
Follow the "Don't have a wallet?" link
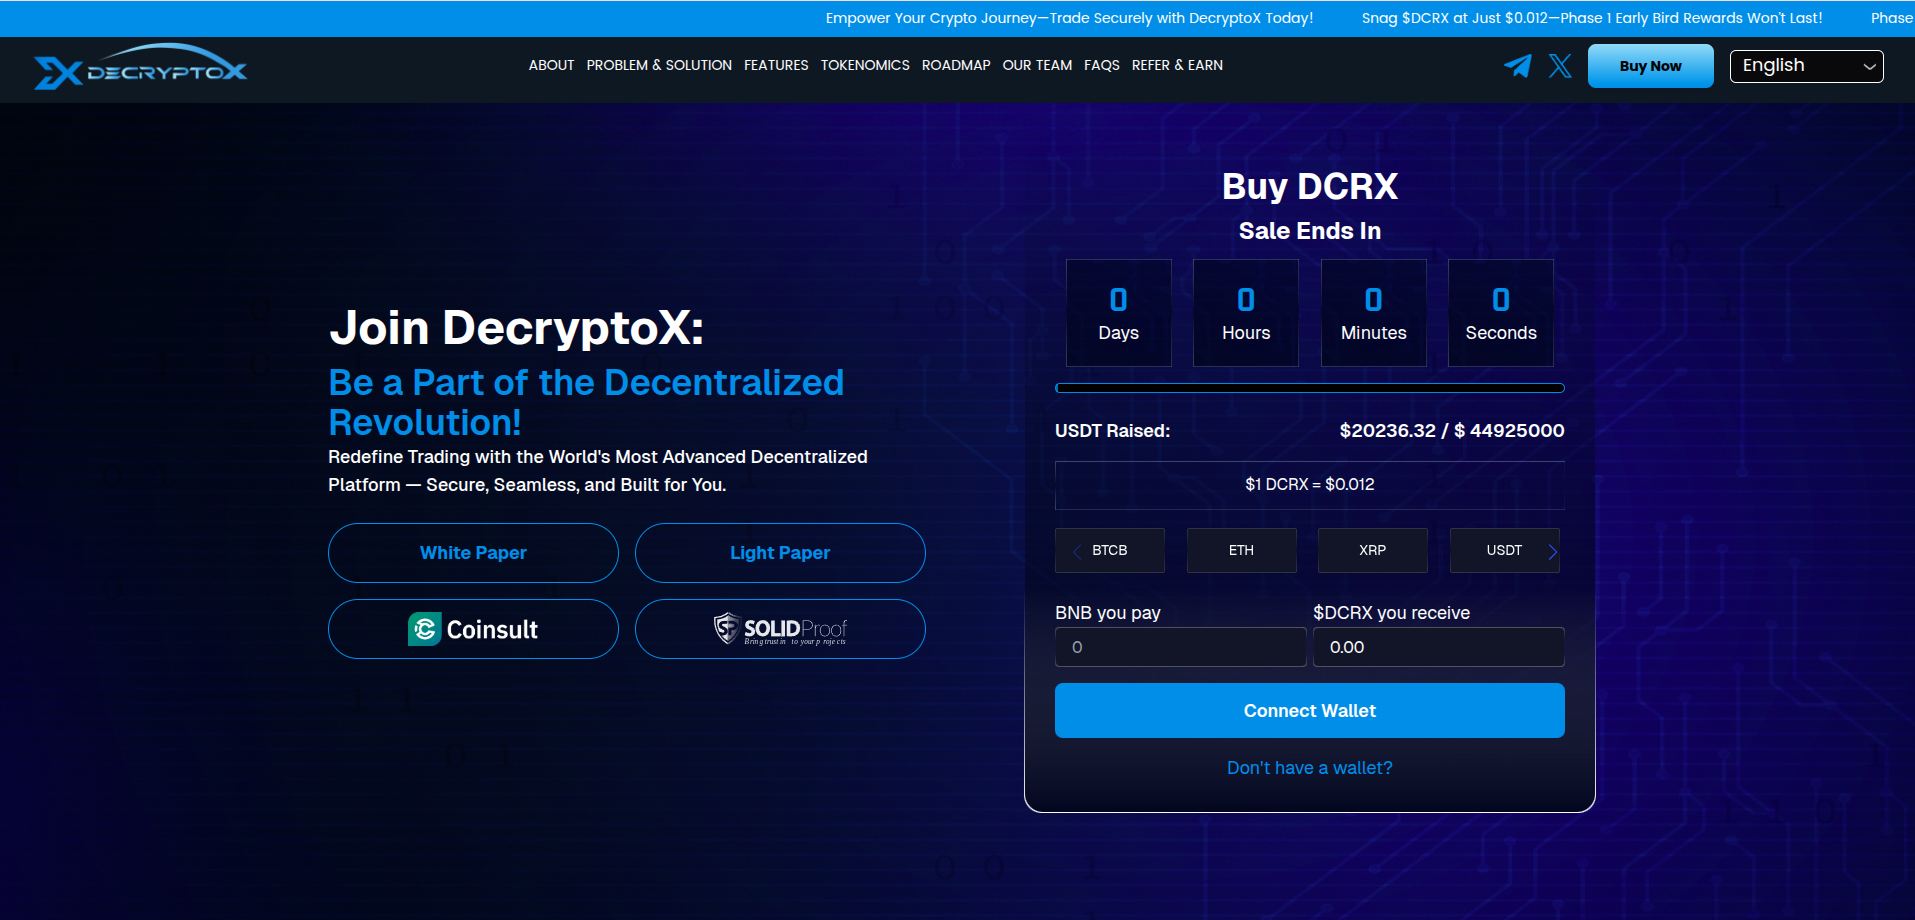coord(1310,768)
